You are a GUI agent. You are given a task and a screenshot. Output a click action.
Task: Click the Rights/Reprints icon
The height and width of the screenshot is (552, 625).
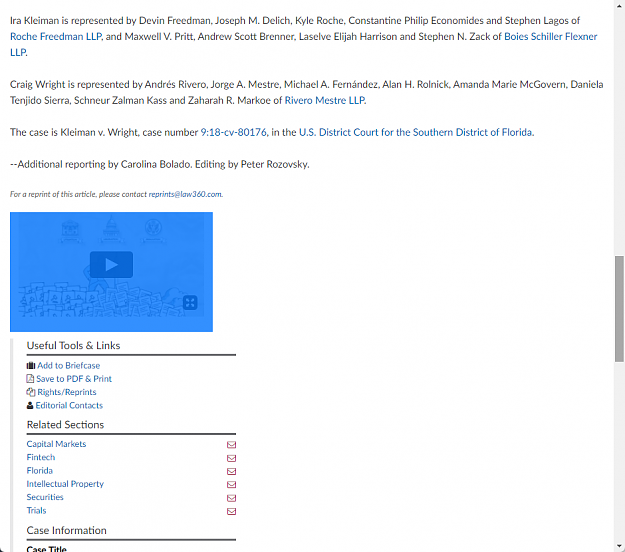(31, 392)
